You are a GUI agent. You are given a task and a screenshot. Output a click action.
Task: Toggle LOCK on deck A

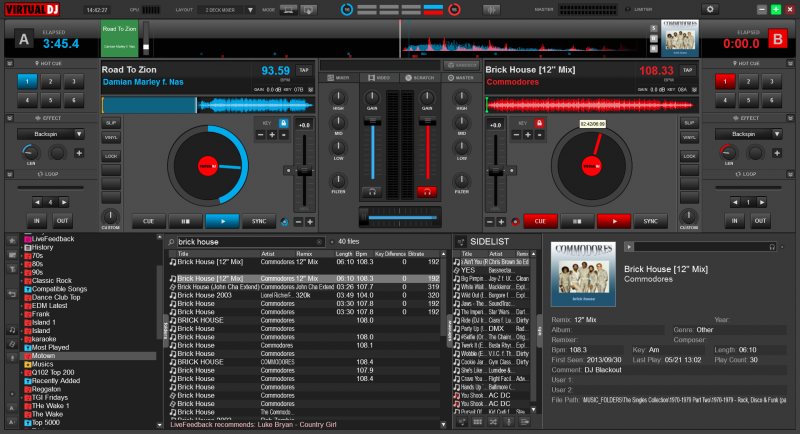tap(111, 156)
